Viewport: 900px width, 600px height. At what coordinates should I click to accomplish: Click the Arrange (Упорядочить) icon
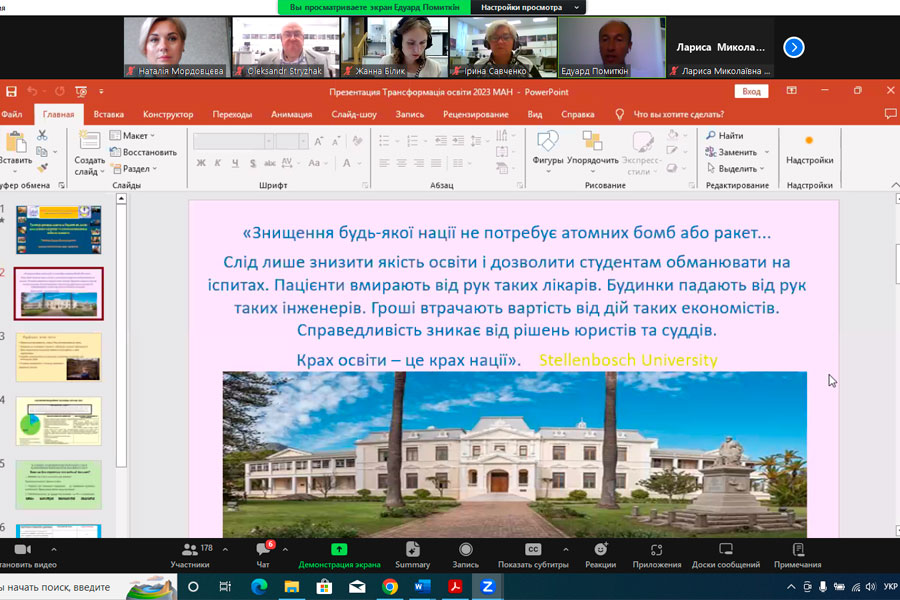coord(592,141)
